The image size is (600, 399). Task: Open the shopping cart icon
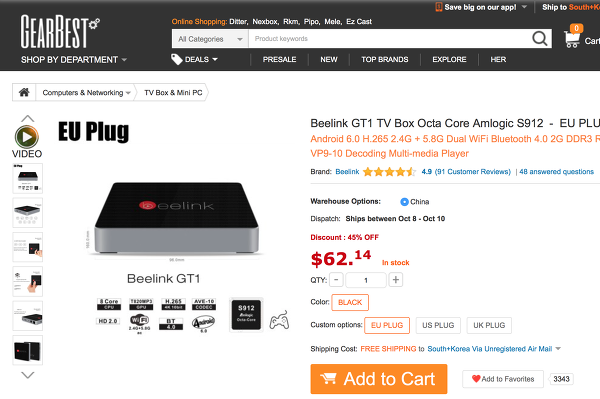pos(572,39)
